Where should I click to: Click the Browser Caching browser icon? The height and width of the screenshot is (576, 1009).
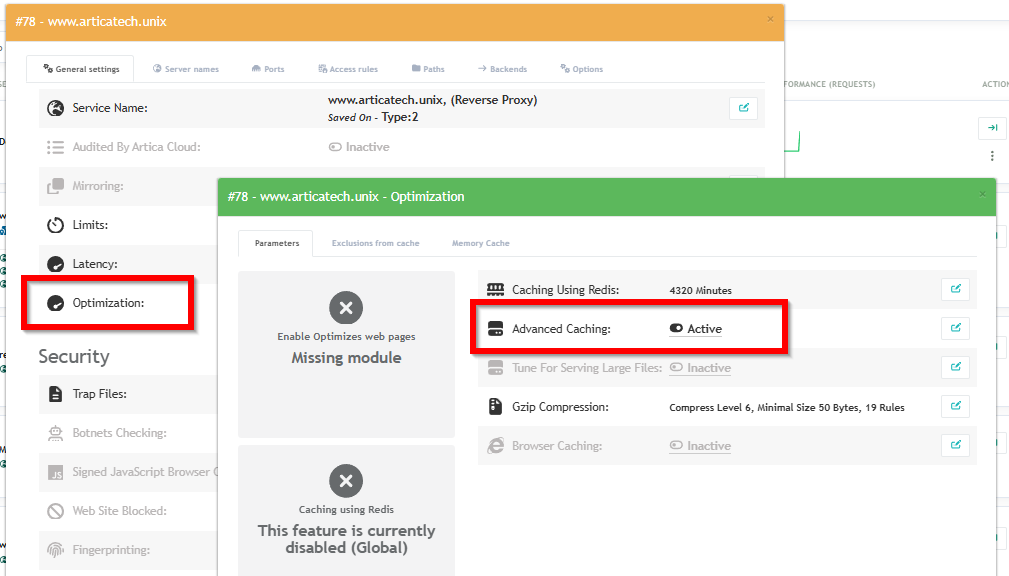click(495, 445)
